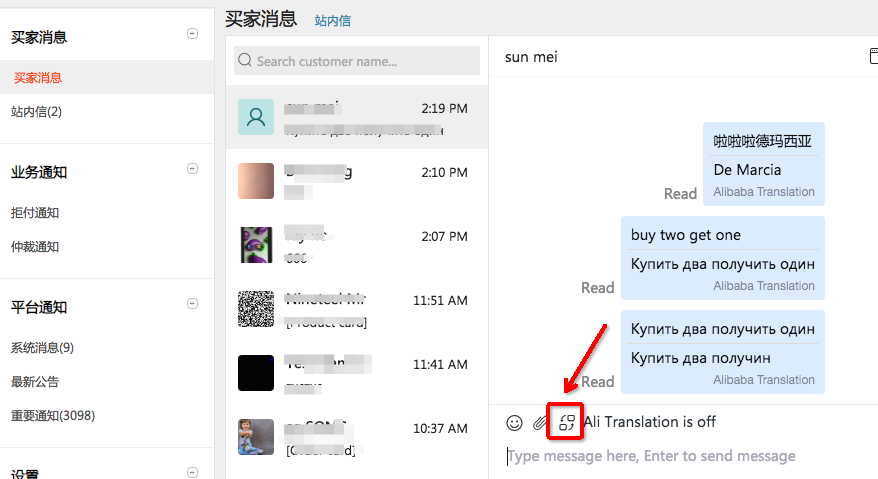878x479 pixels.
Task: Open 仲裁通知 notifications
Action: click(35, 247)
